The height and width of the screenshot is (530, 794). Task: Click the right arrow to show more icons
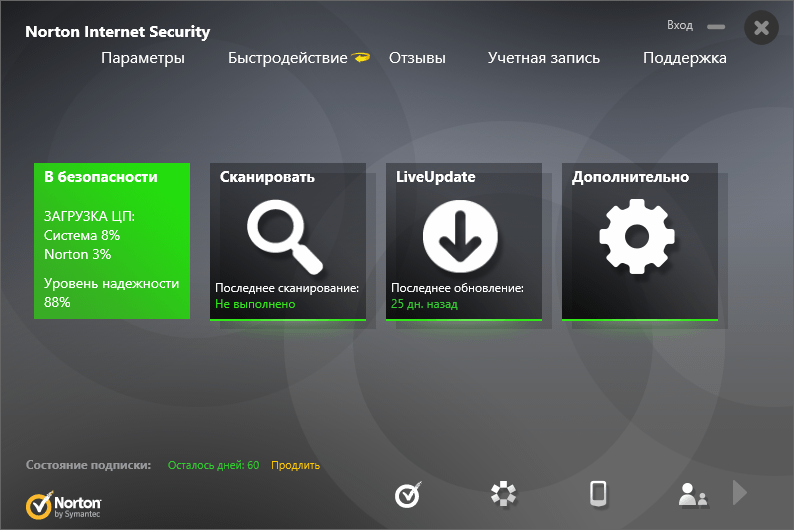click(x=740, y=493)
